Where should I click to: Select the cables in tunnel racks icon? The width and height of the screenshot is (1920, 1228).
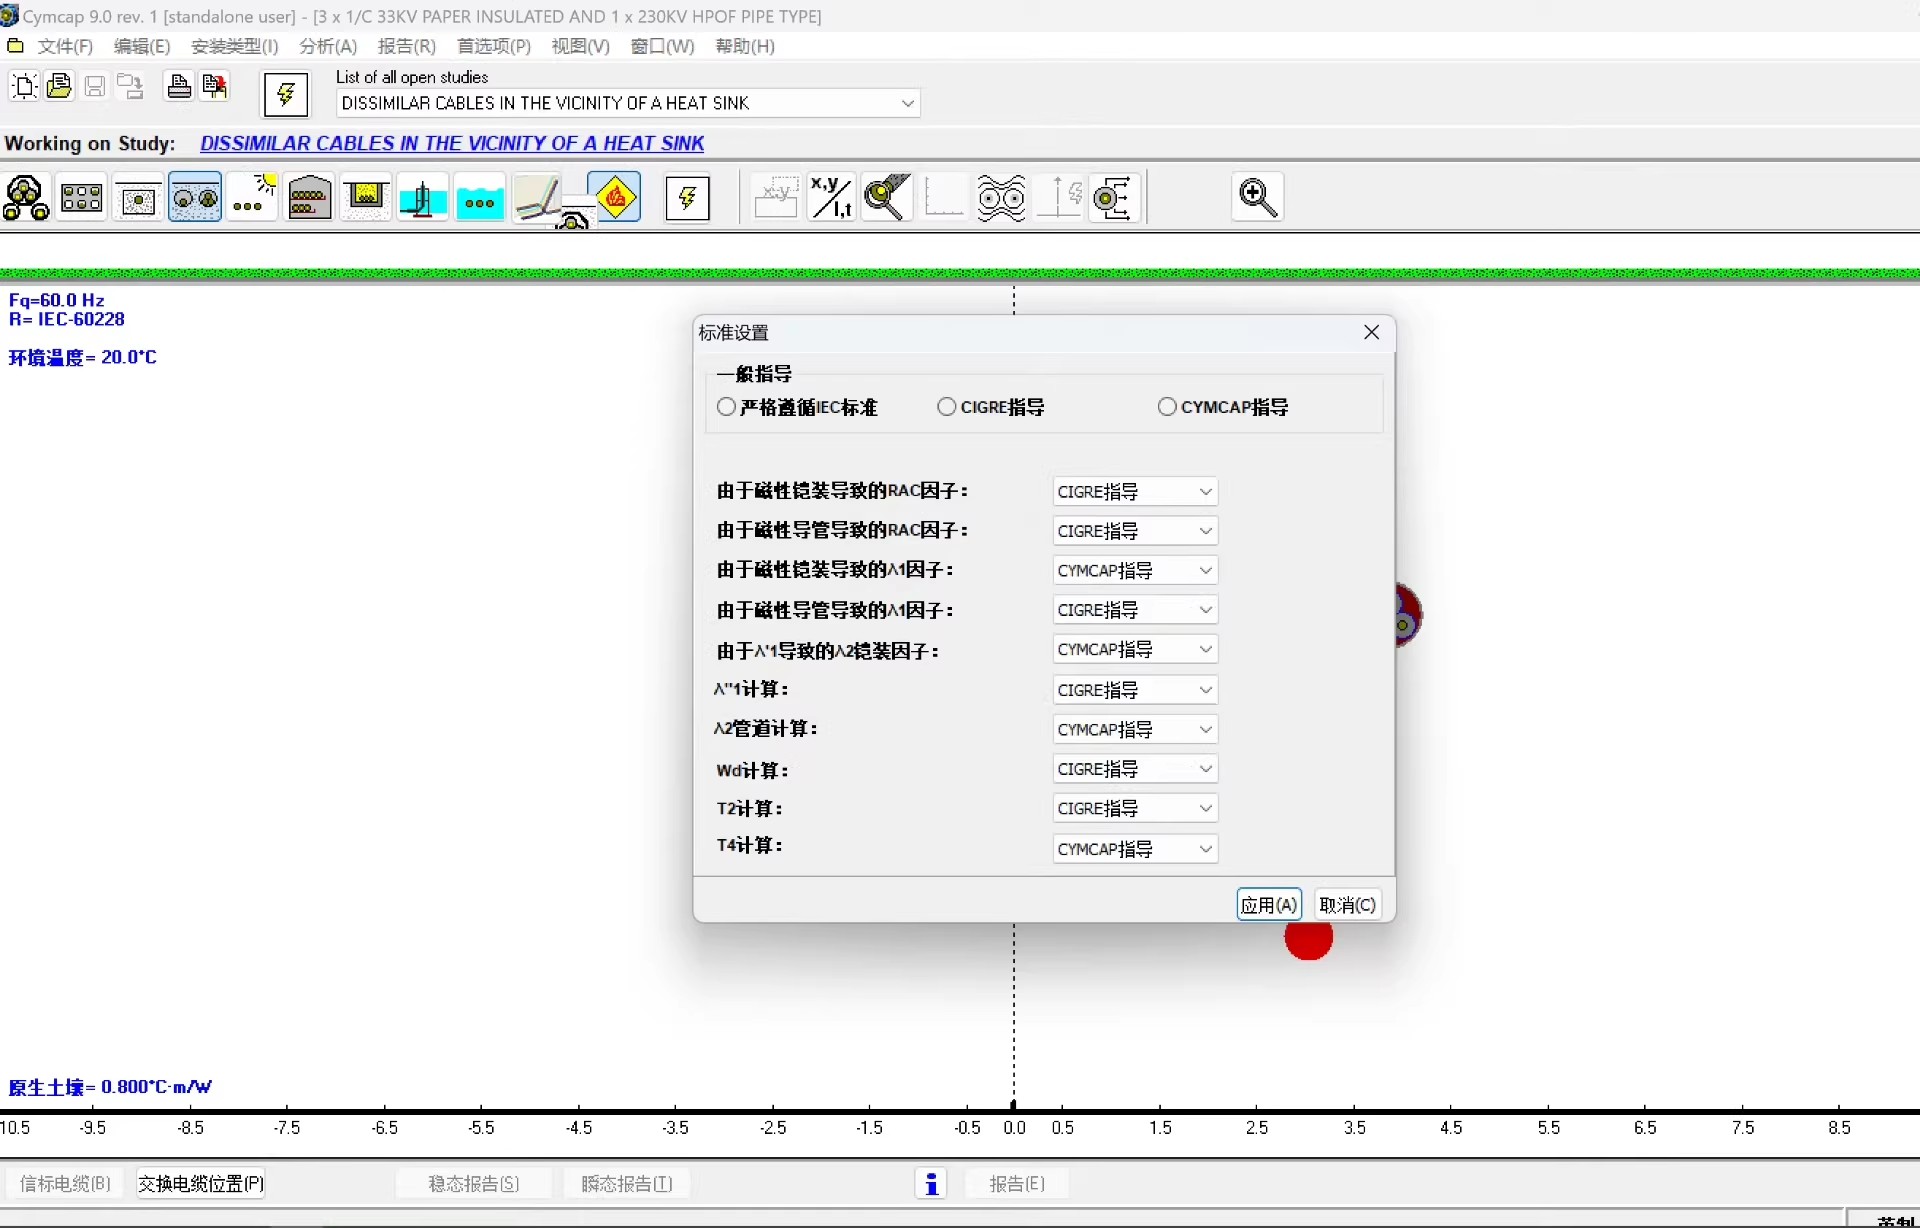click(x=309, y=198)
